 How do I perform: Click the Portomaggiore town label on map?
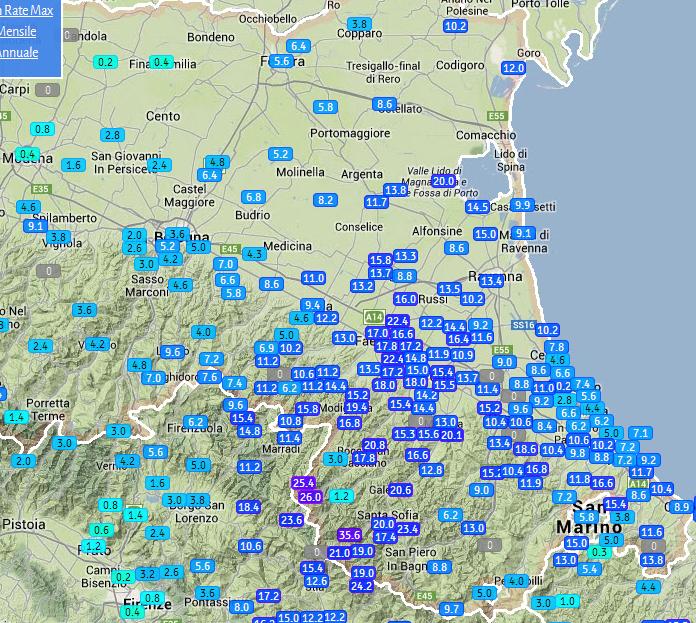click(x=350, y=133)
